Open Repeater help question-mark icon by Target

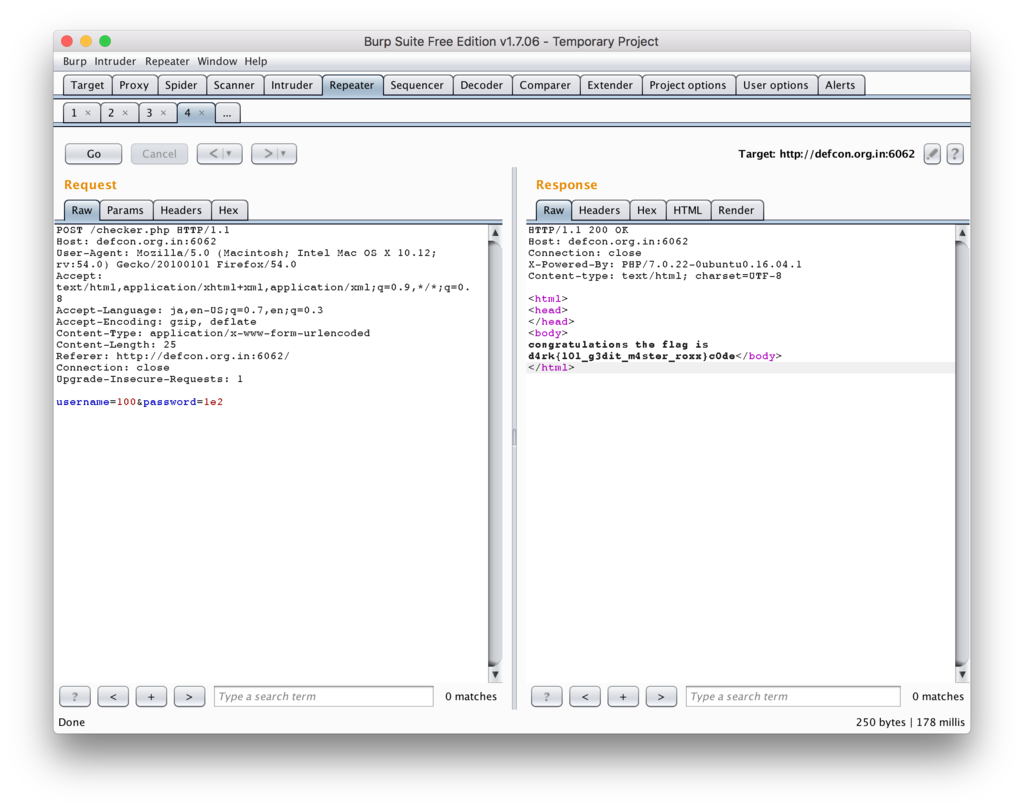(955, 154)
